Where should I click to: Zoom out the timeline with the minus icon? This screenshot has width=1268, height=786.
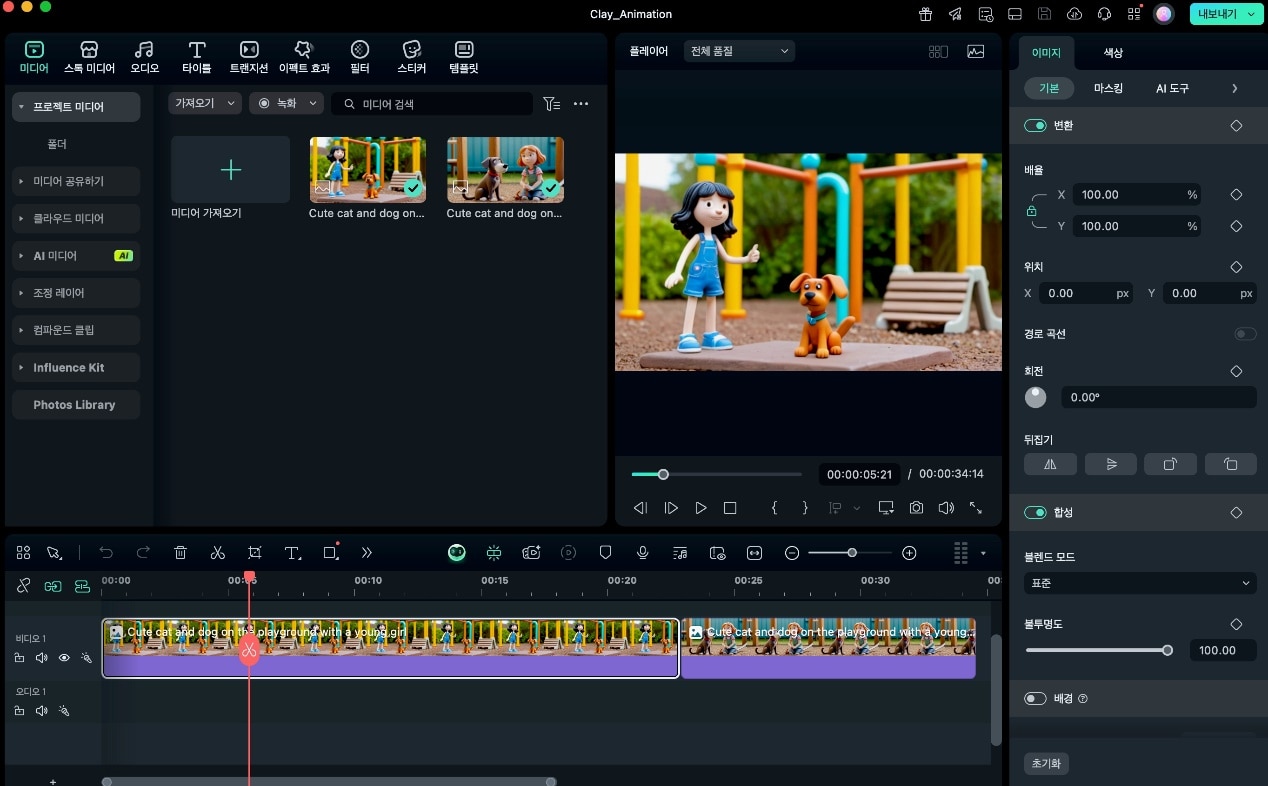click(792, 552)
